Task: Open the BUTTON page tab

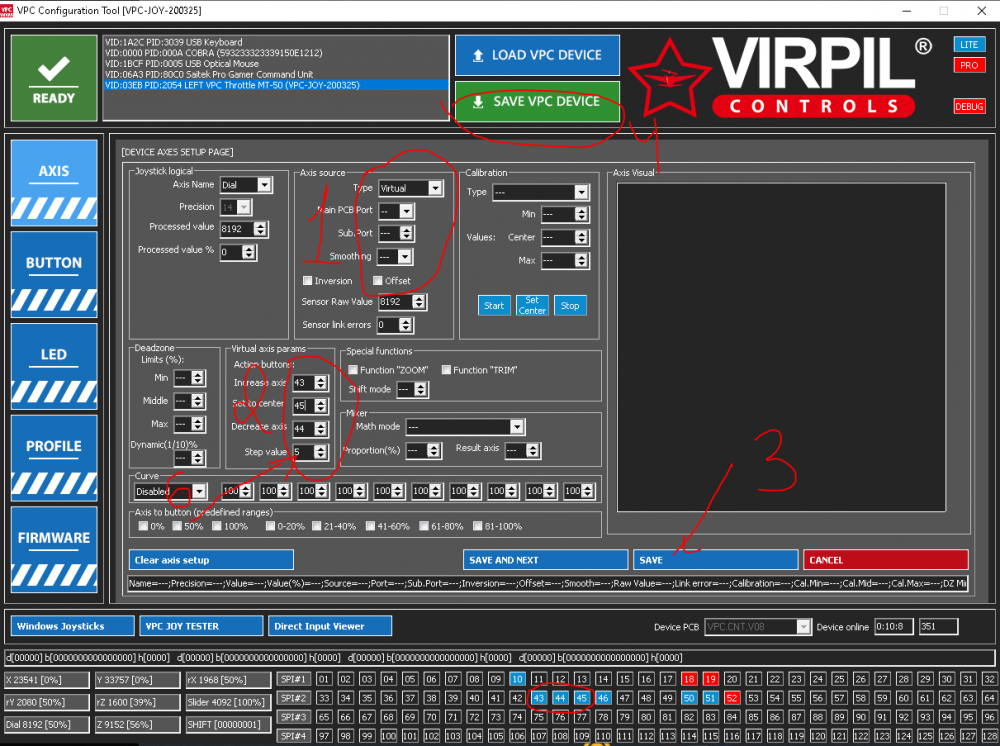Action: 54,274
